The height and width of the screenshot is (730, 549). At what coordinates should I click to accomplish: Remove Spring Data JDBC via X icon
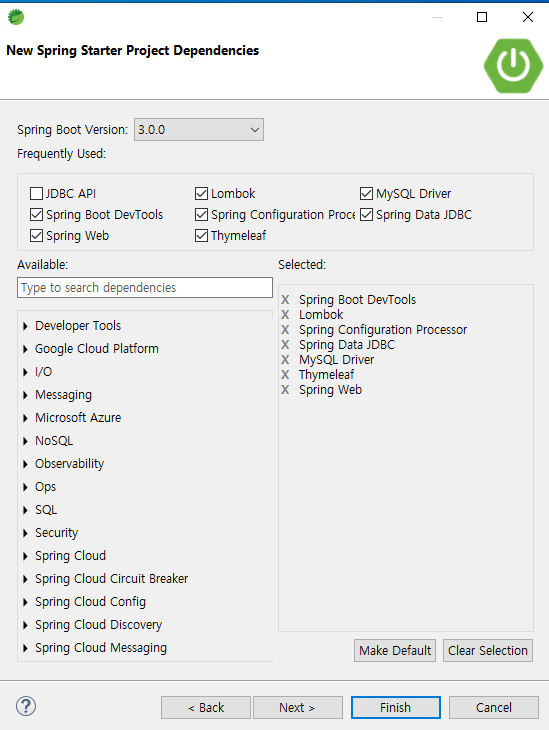(x=285, y=345)
